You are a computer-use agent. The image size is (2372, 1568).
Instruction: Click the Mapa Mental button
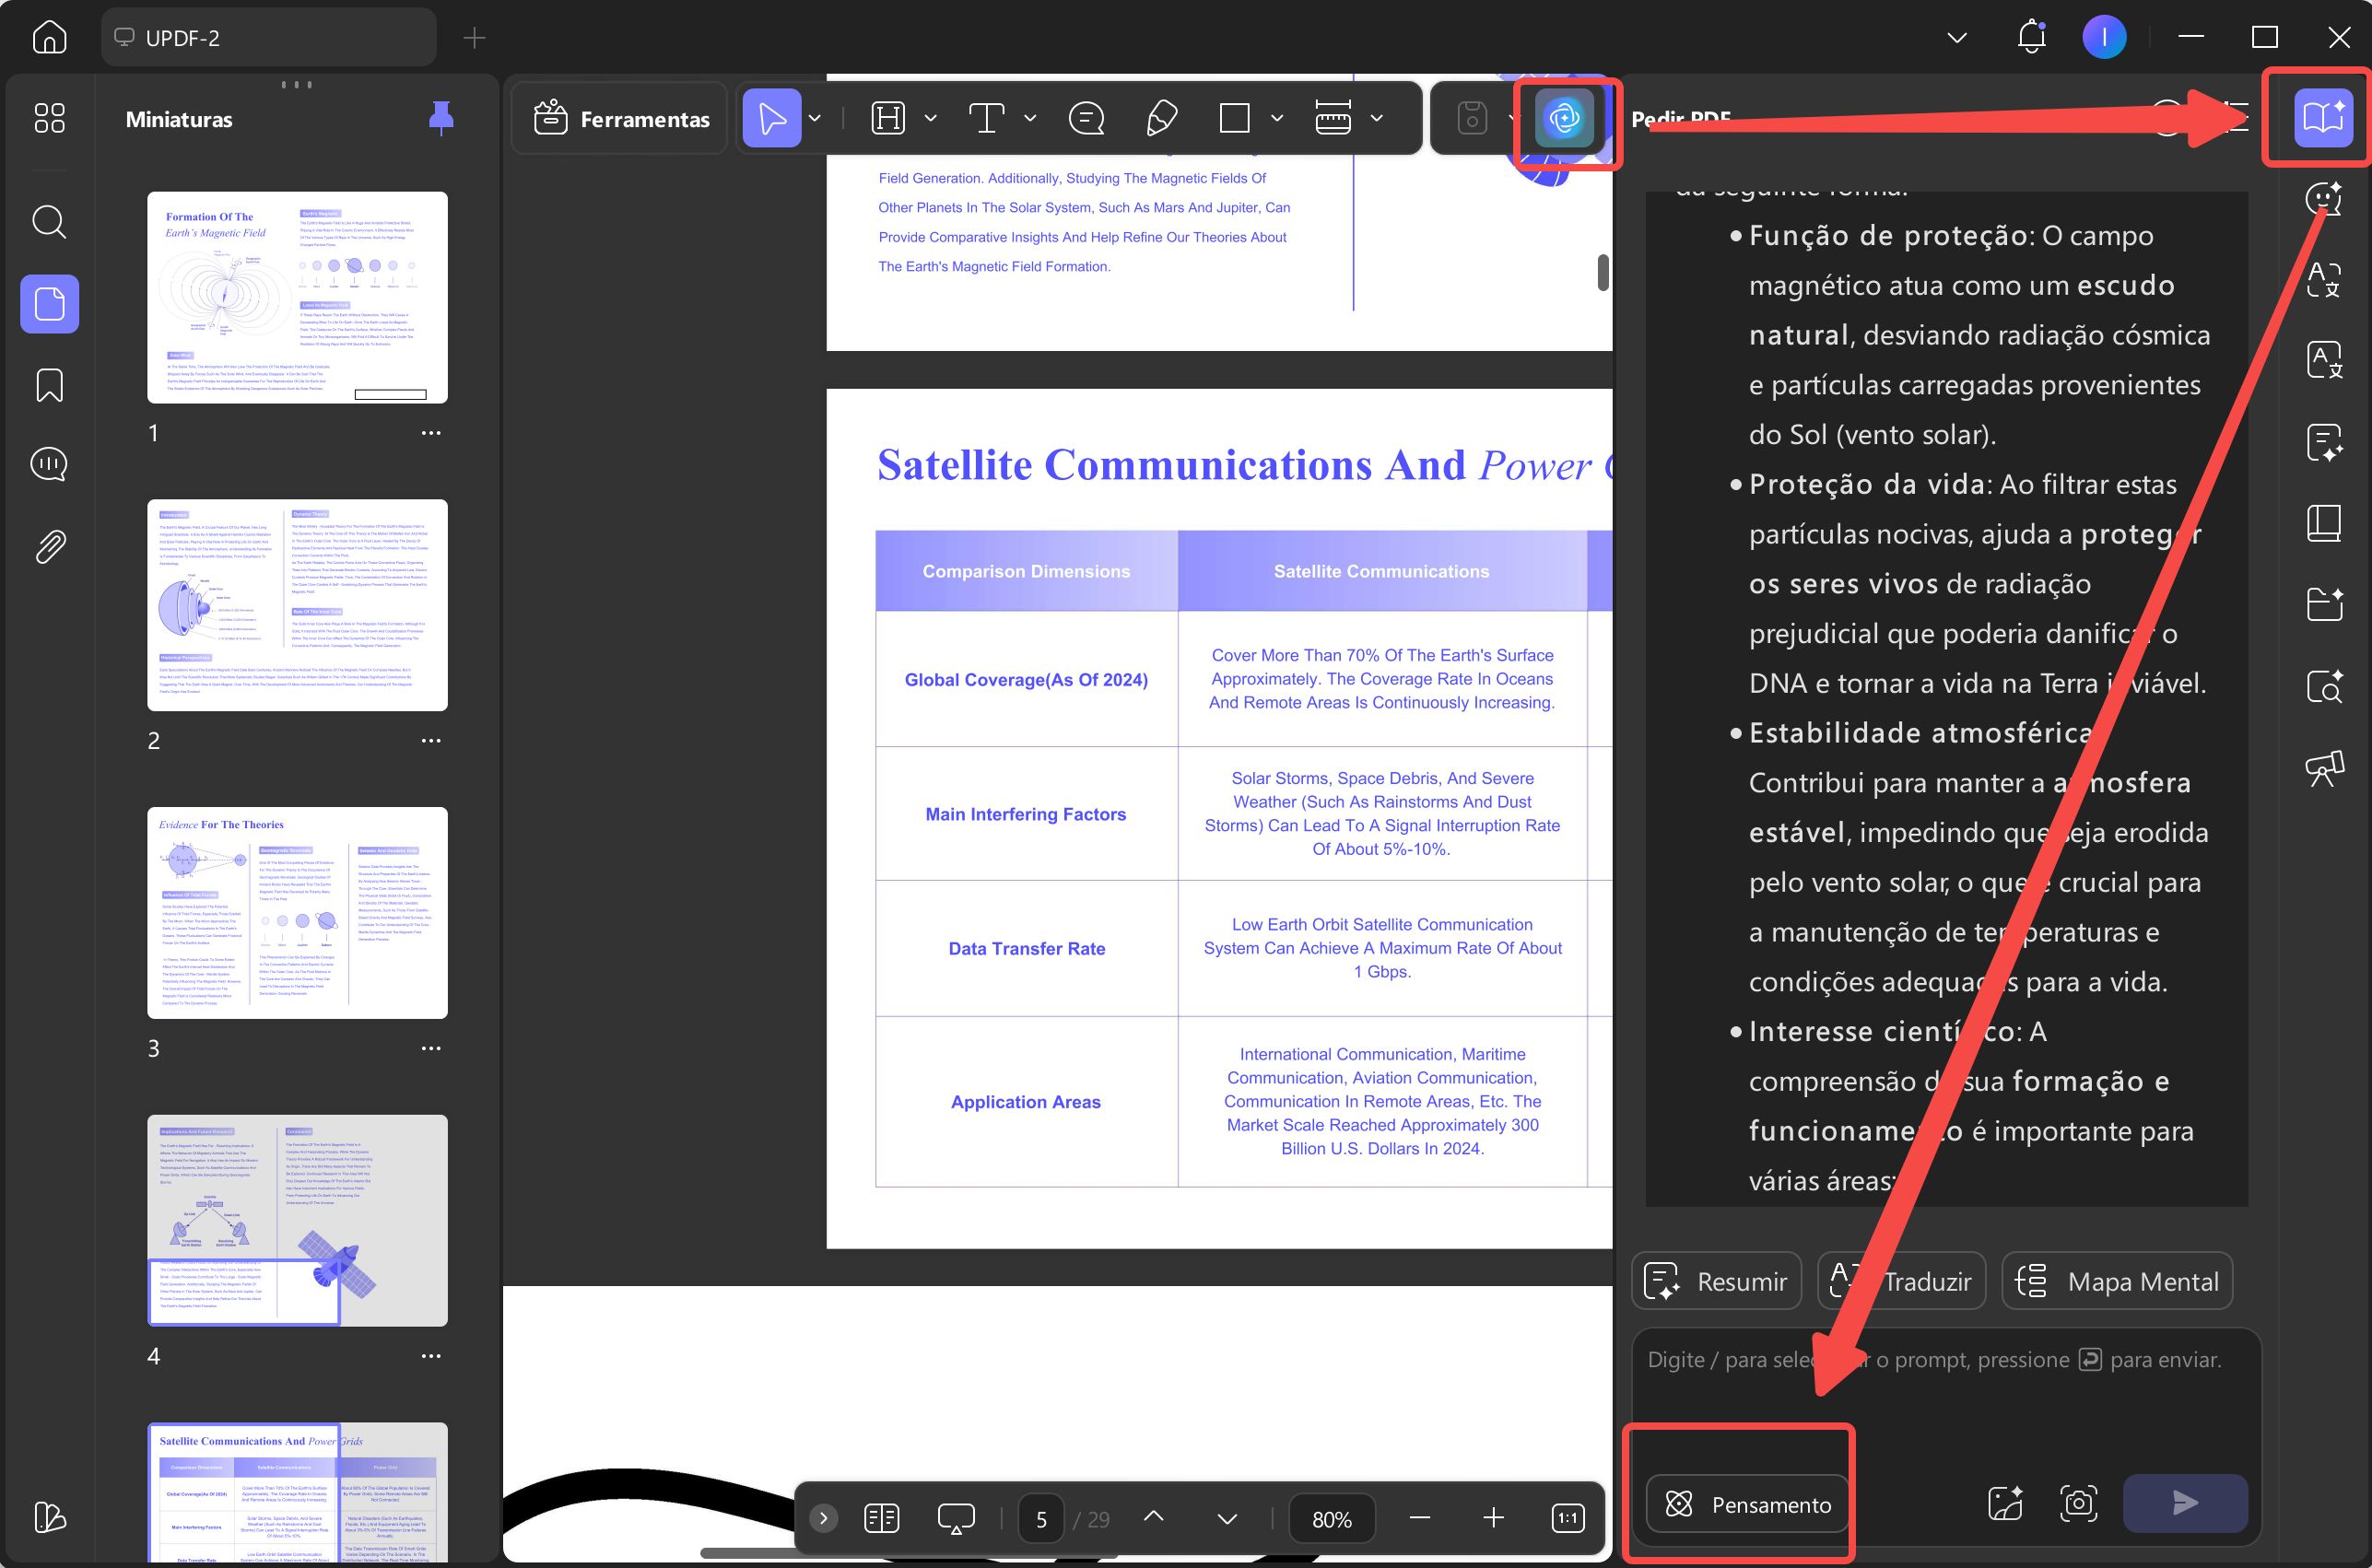click(2117, 1281)
